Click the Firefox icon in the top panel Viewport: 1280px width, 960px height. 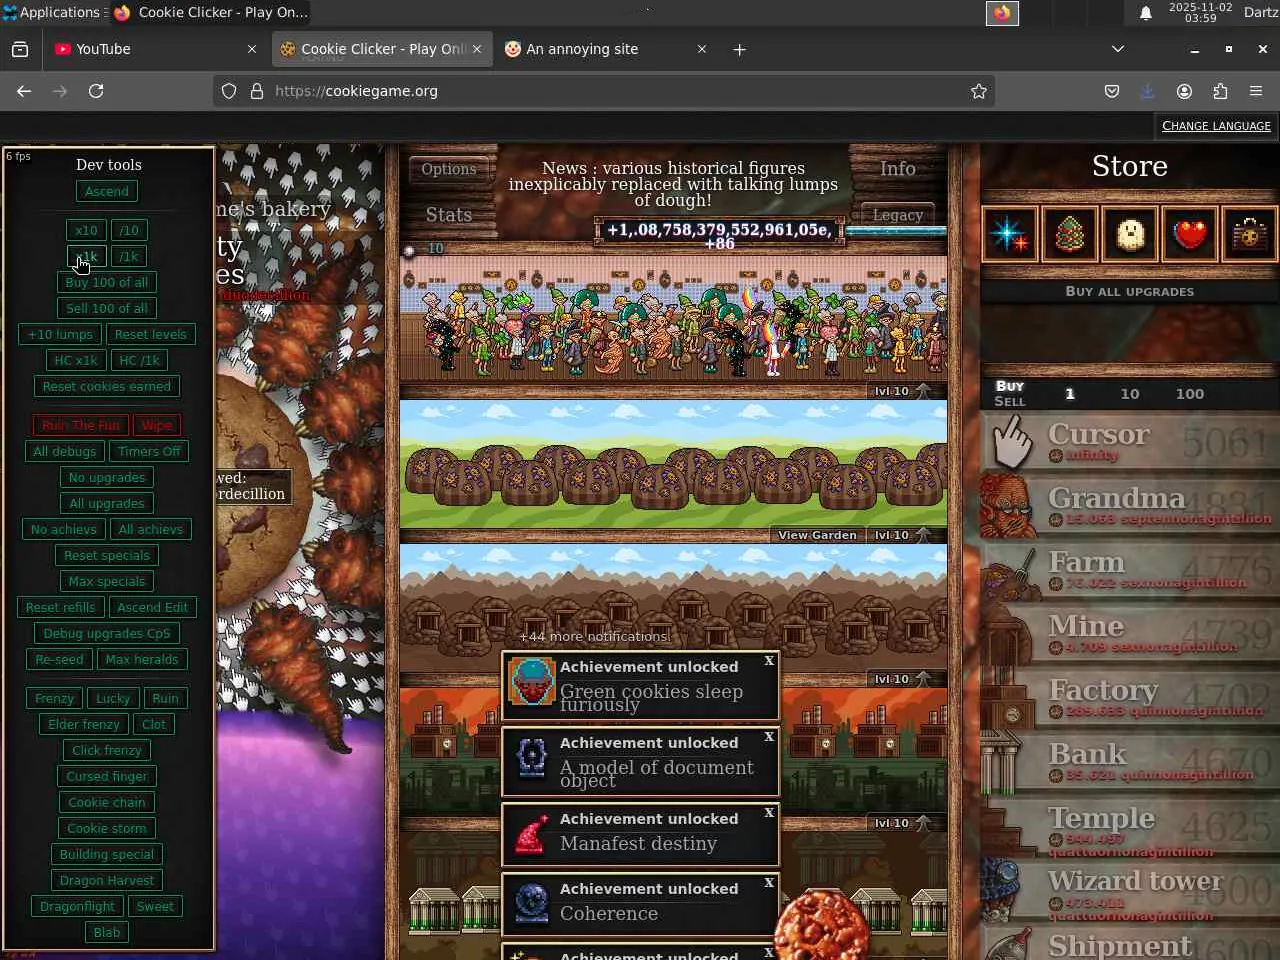point(1002,13)
